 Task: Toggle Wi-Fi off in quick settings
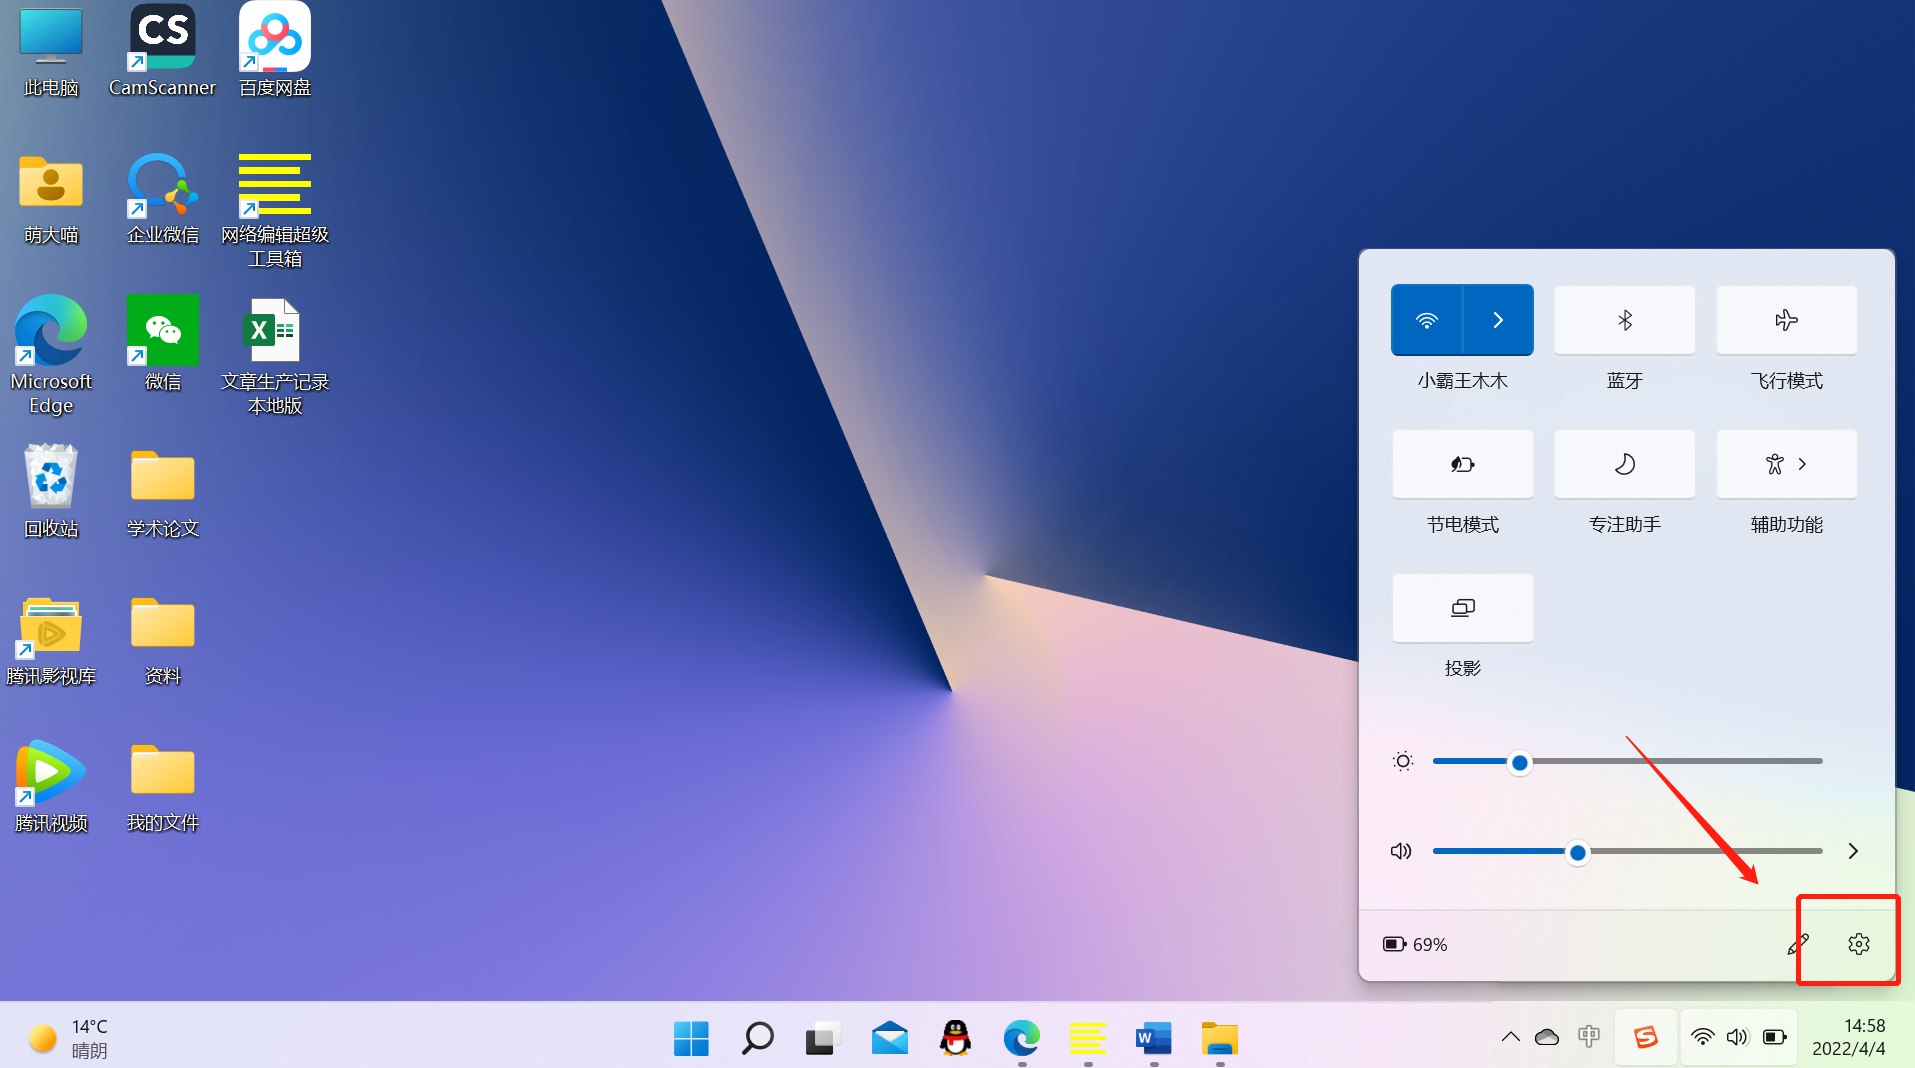pyautogui.click(x=1427, y=320)
